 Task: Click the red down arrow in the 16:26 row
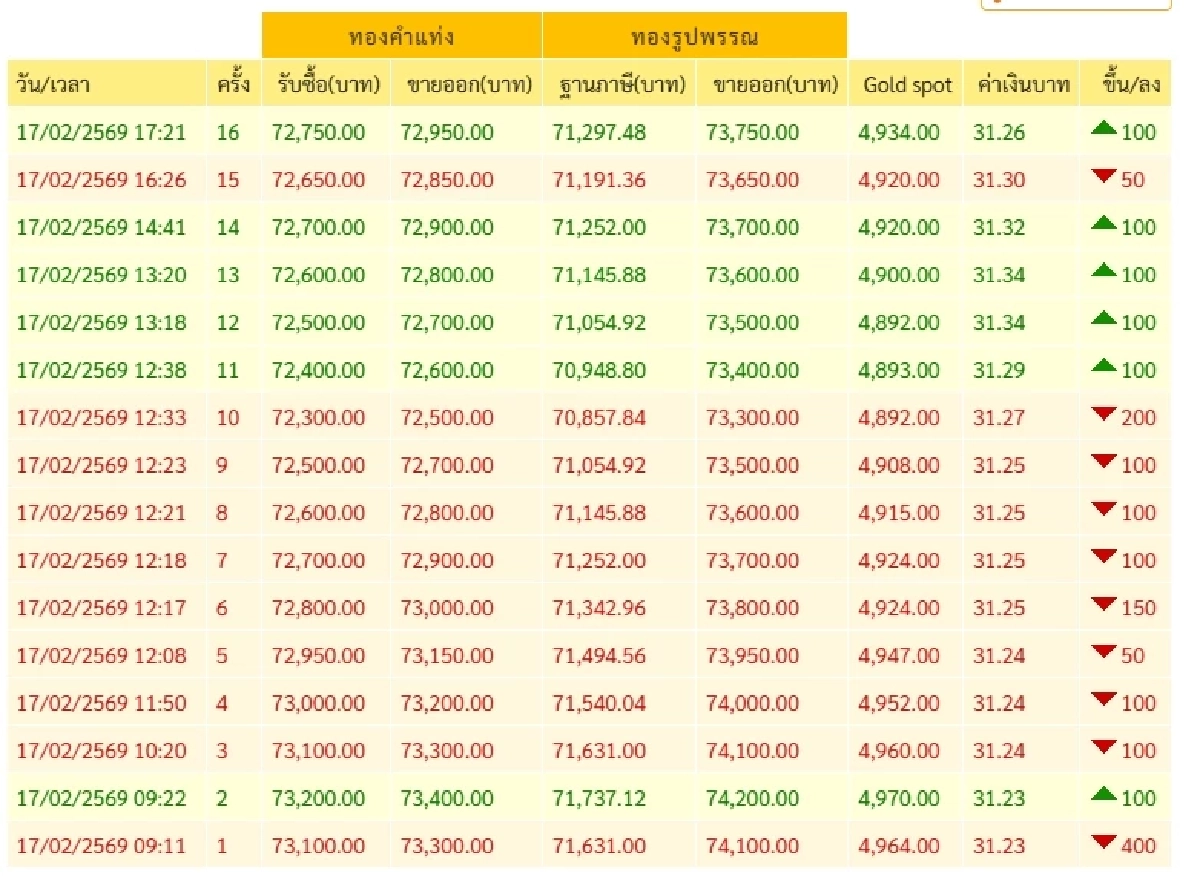coord(1104,177)
